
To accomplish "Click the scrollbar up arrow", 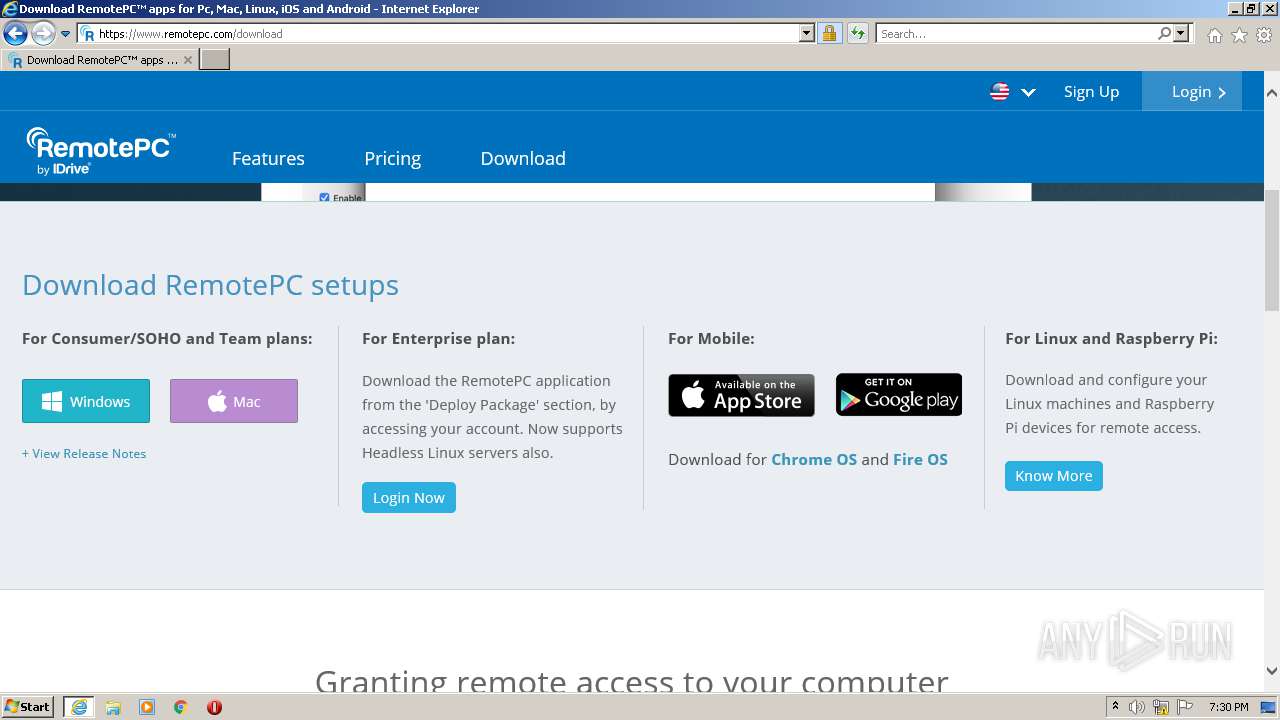I will (x=1272, y=93).
